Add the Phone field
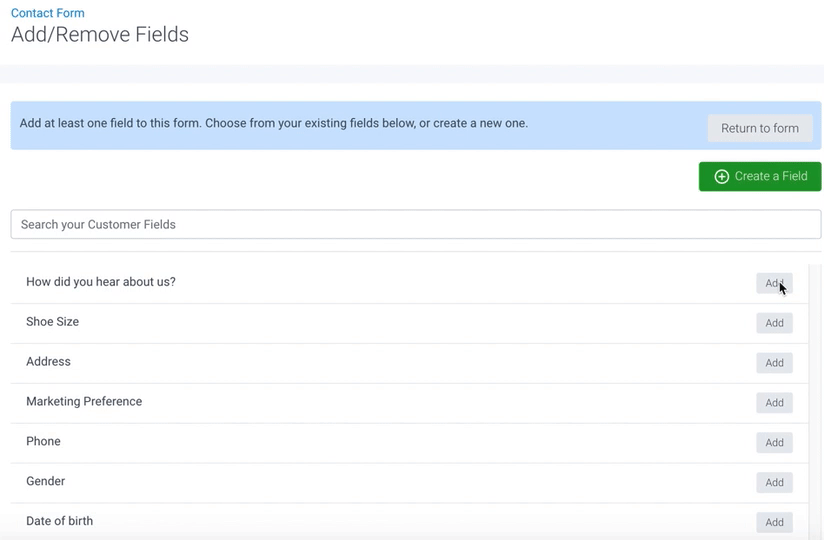Viewport: 824px width, 540px height. pyautogui.click(x=774, y=443)
